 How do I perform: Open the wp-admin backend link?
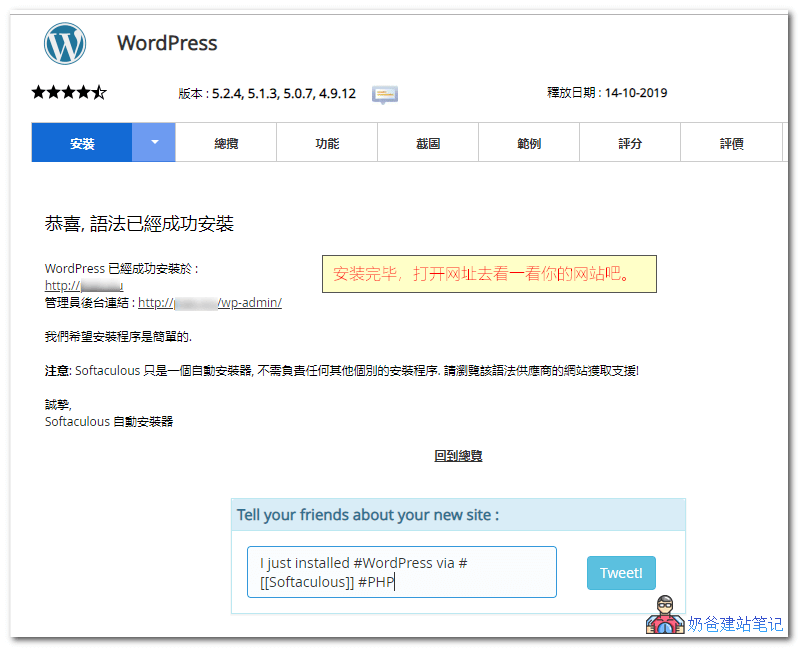click(x=210, y=303)
